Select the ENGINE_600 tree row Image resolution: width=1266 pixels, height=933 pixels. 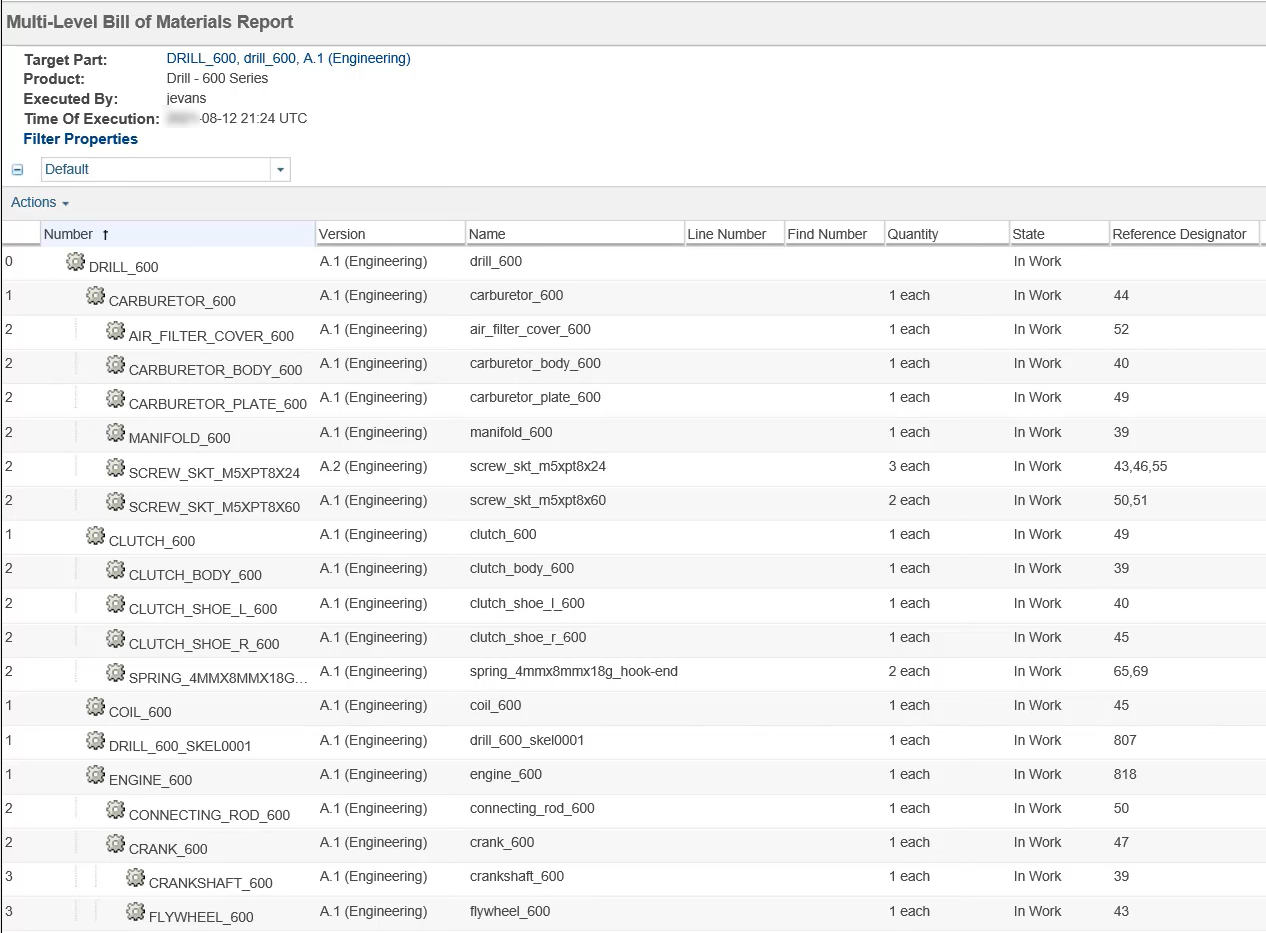coord(633,777)
